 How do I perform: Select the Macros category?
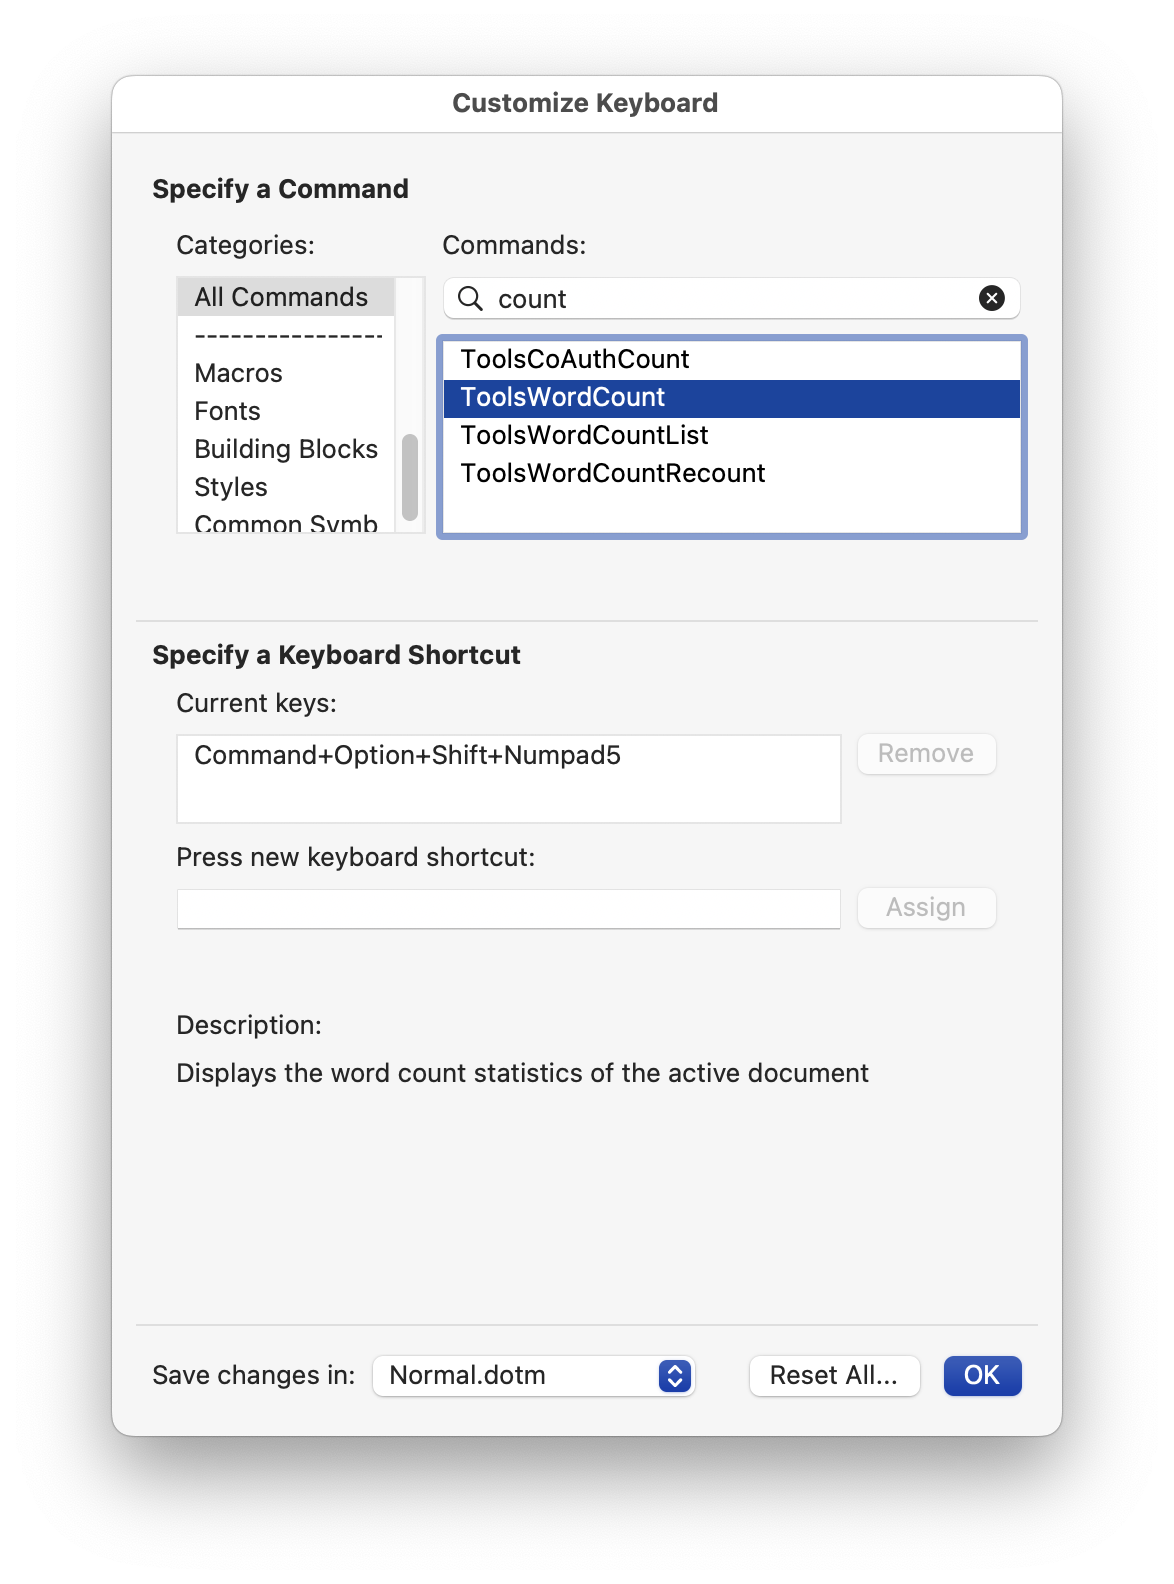tap(238, 373)
